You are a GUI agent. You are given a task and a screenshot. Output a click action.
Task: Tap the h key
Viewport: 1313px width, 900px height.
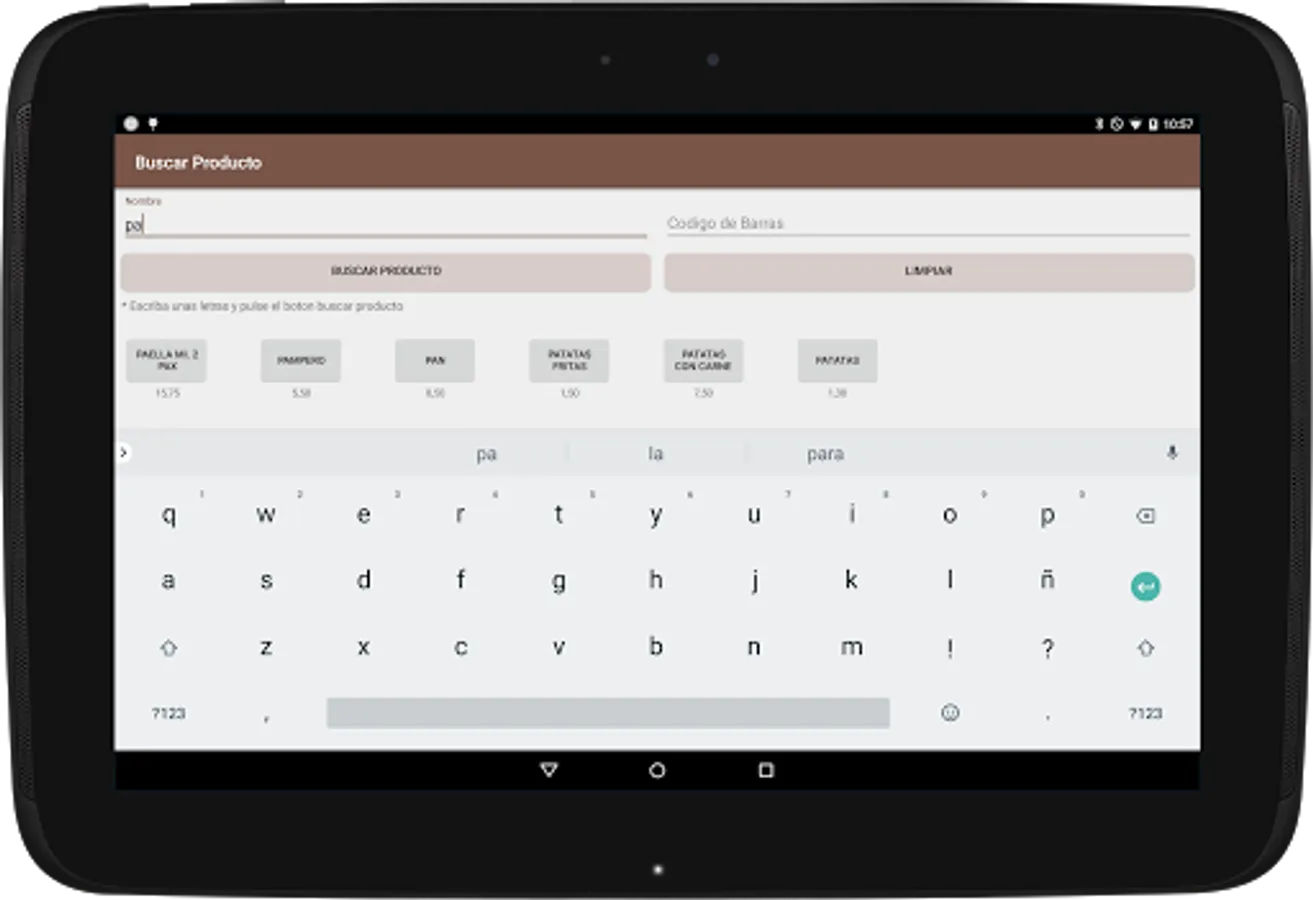pyautogui.click(x=656, y=581)
